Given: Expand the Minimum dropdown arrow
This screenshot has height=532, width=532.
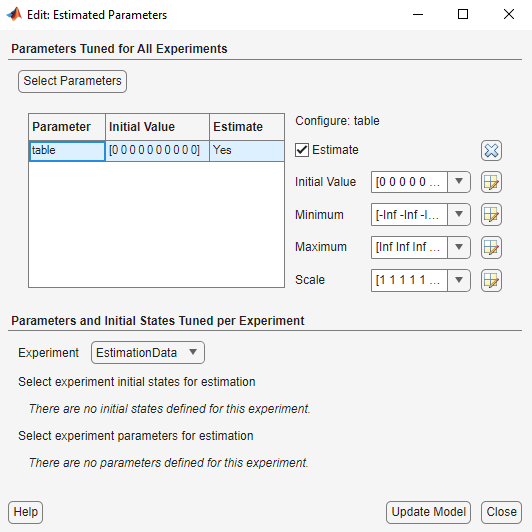Looking at the screenshot, I should 459,214.
